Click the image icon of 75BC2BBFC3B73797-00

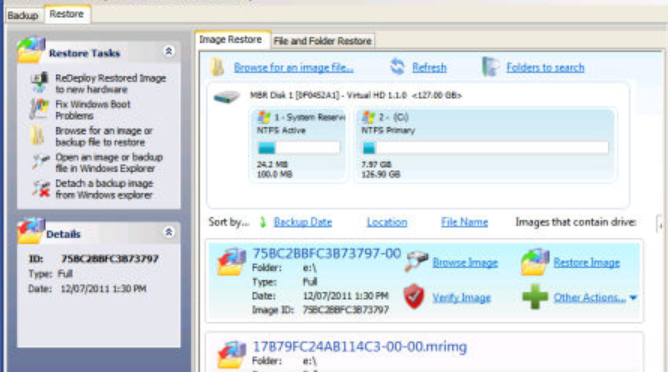[x=231, y=262]
